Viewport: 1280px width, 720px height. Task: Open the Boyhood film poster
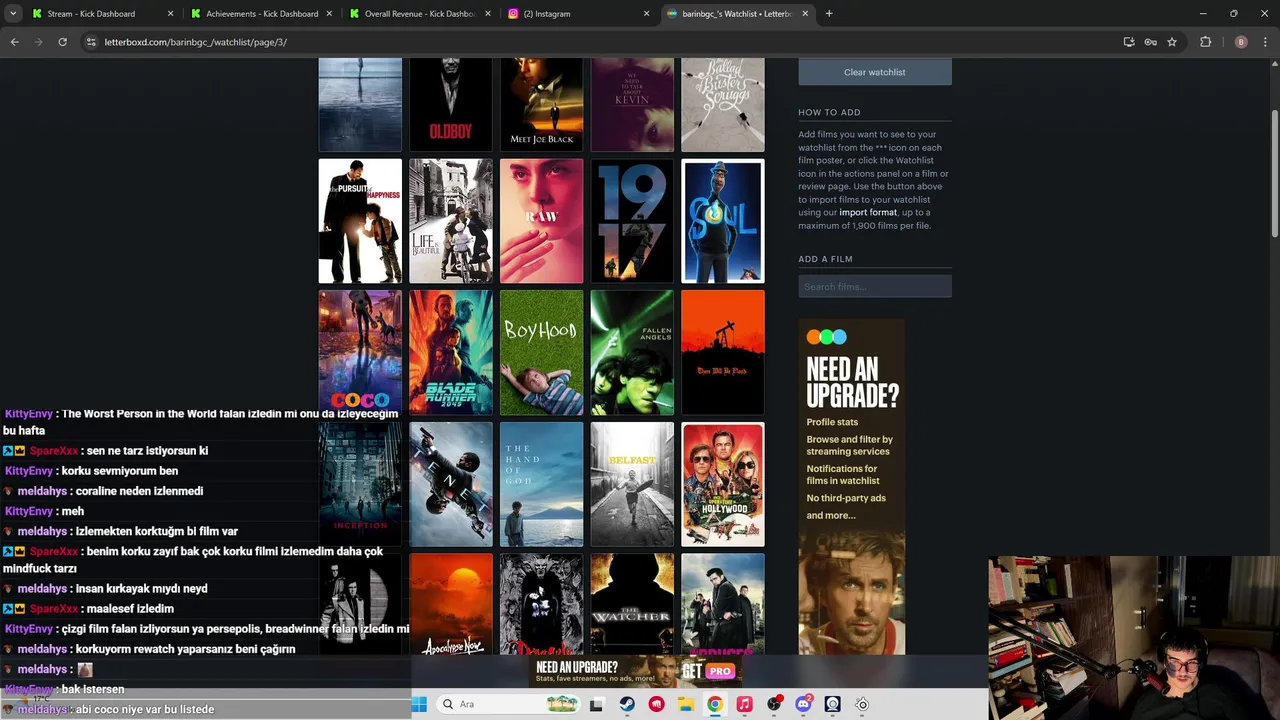[x=541, y=352]
